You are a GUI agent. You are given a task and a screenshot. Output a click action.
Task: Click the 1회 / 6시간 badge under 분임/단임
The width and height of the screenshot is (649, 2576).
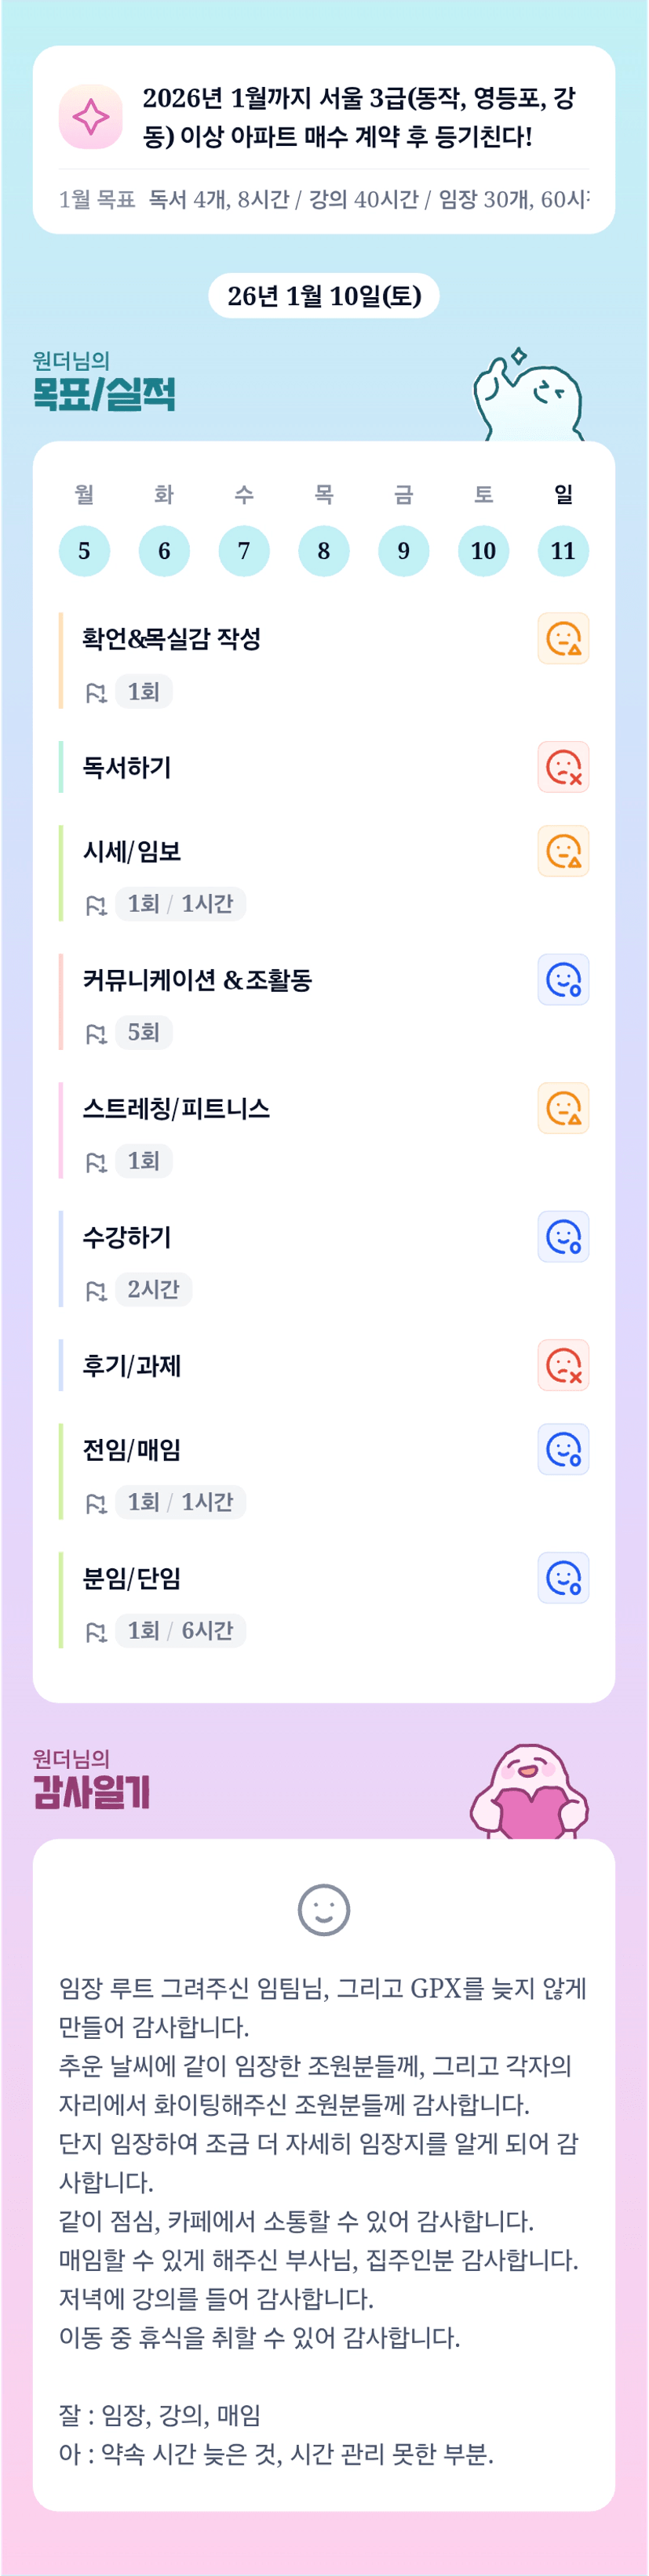point(180,1631)
